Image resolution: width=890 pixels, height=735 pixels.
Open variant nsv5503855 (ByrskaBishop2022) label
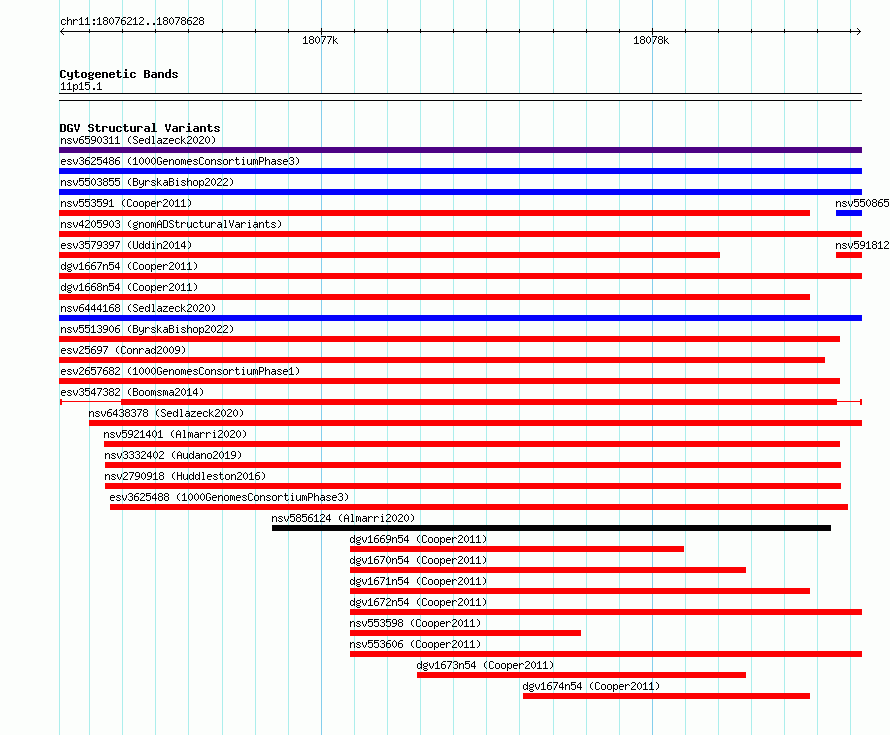click(147, 182)
